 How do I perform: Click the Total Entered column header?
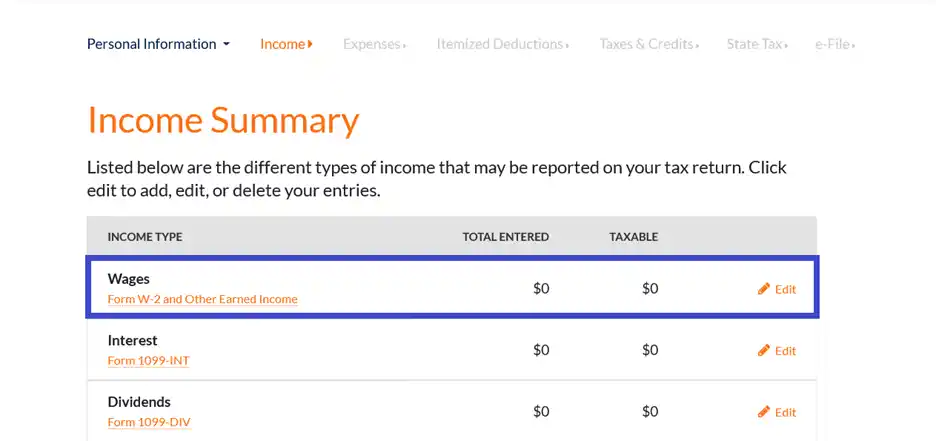[x=505, y=237]
